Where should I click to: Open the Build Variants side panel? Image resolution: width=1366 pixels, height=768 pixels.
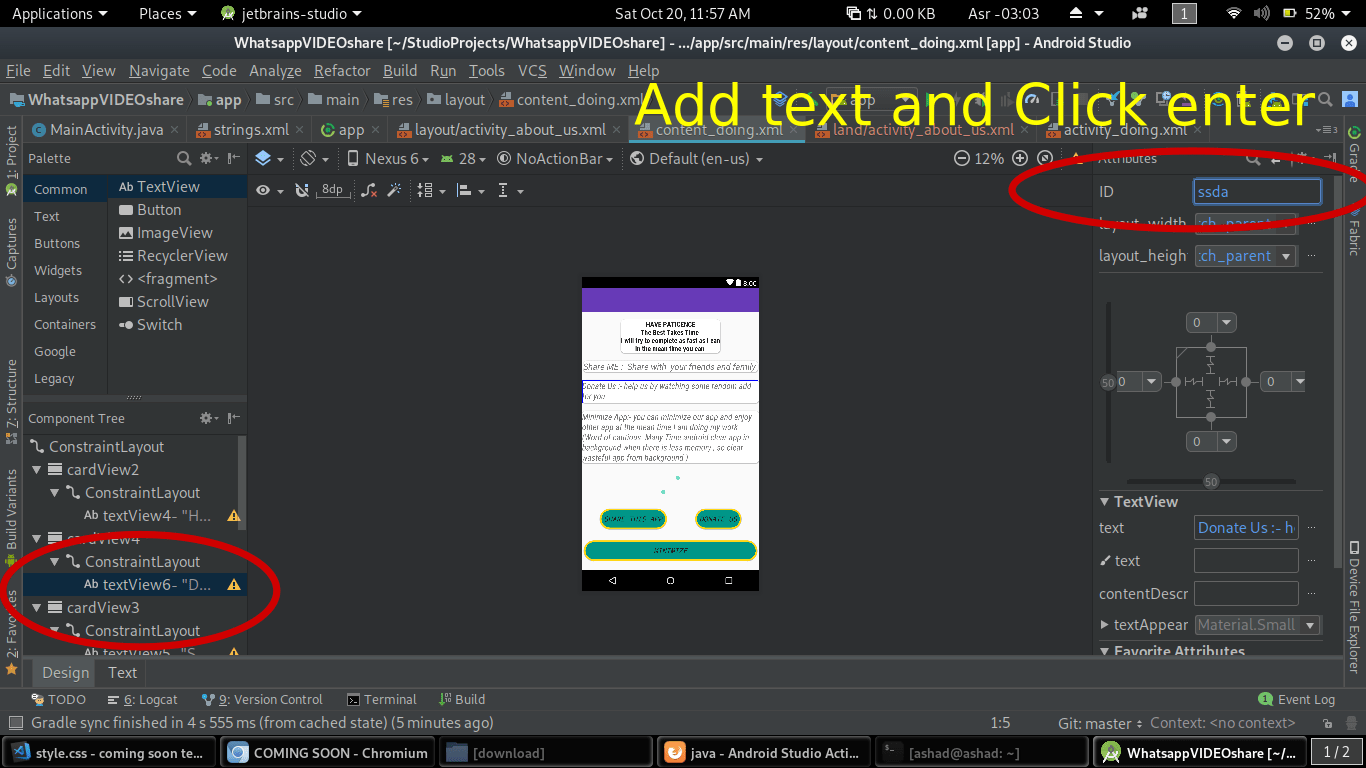point(12,518)
